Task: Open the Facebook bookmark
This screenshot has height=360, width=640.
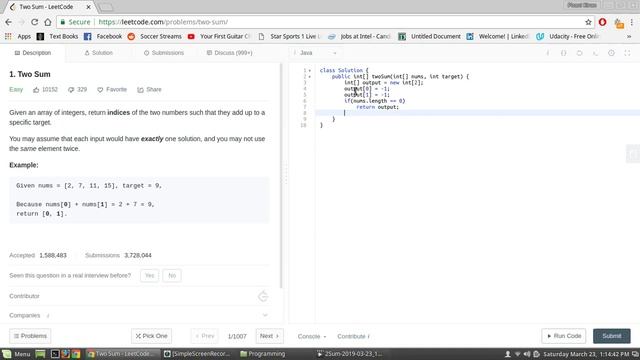Action: 103,36
